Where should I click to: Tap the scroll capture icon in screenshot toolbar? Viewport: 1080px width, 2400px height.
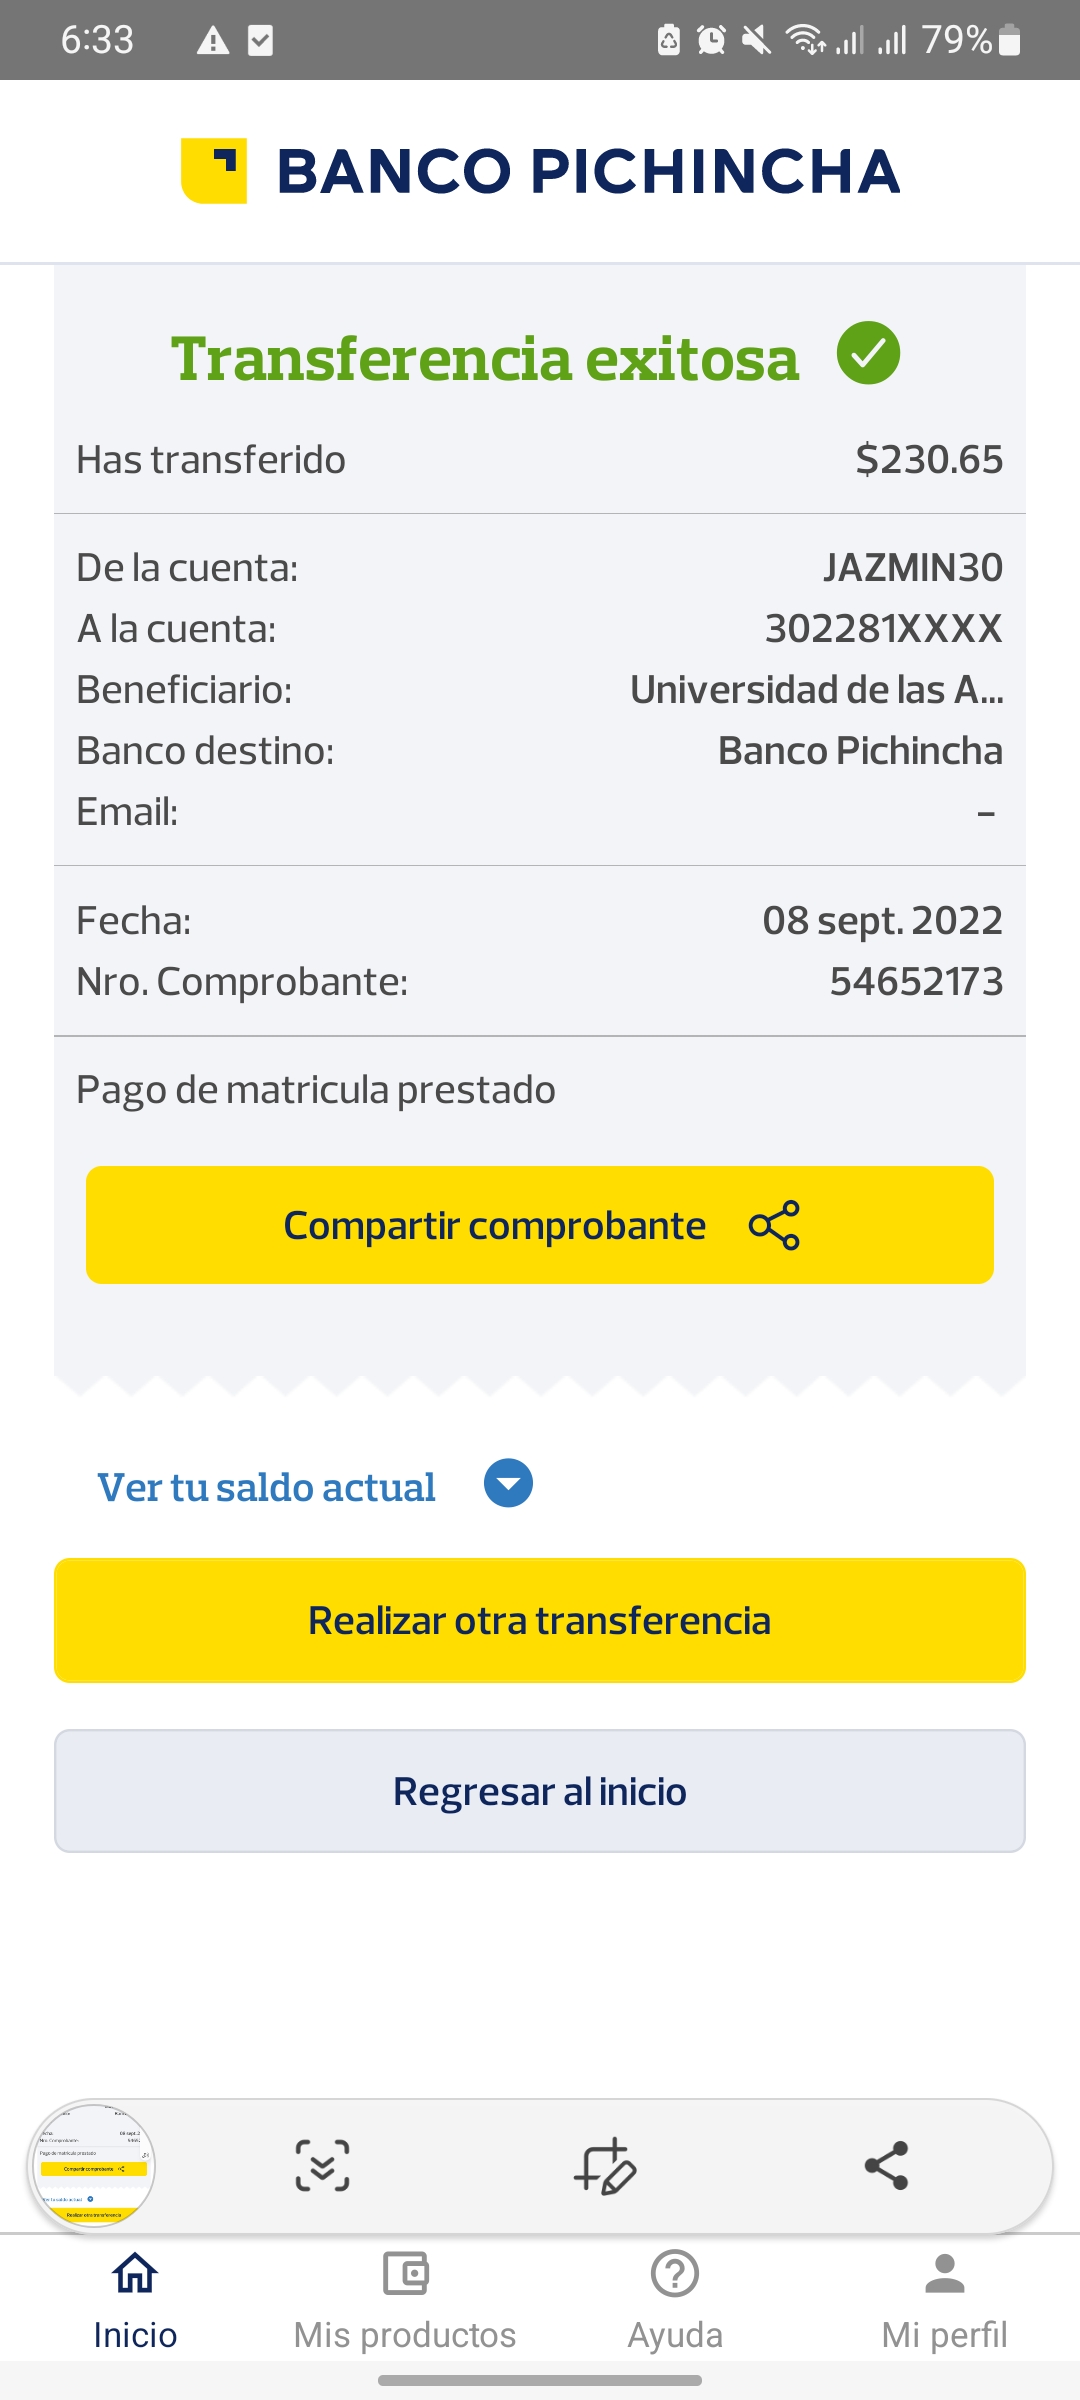(322, 2165)
